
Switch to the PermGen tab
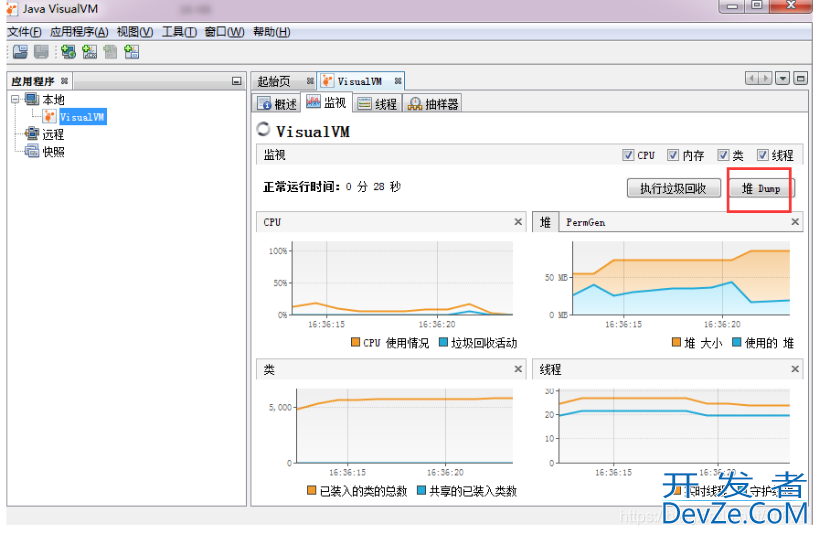coord(585,223)
